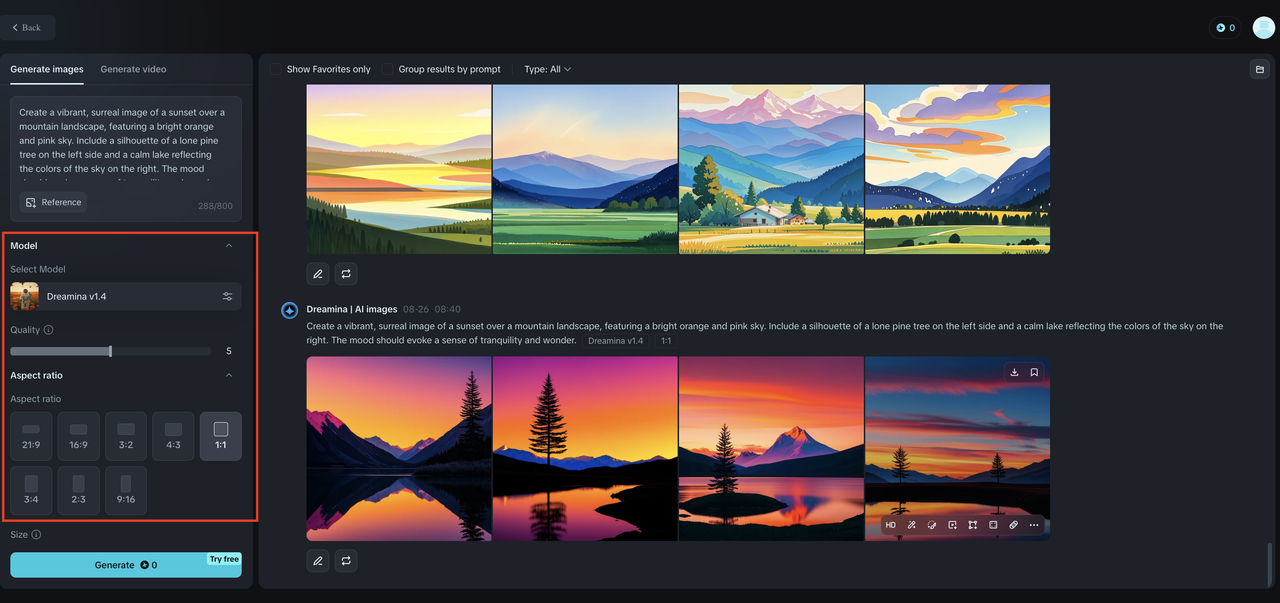1280x603 pixels.
Task: Select the remove/crop frame icon
Action: [x=993, y=525]
